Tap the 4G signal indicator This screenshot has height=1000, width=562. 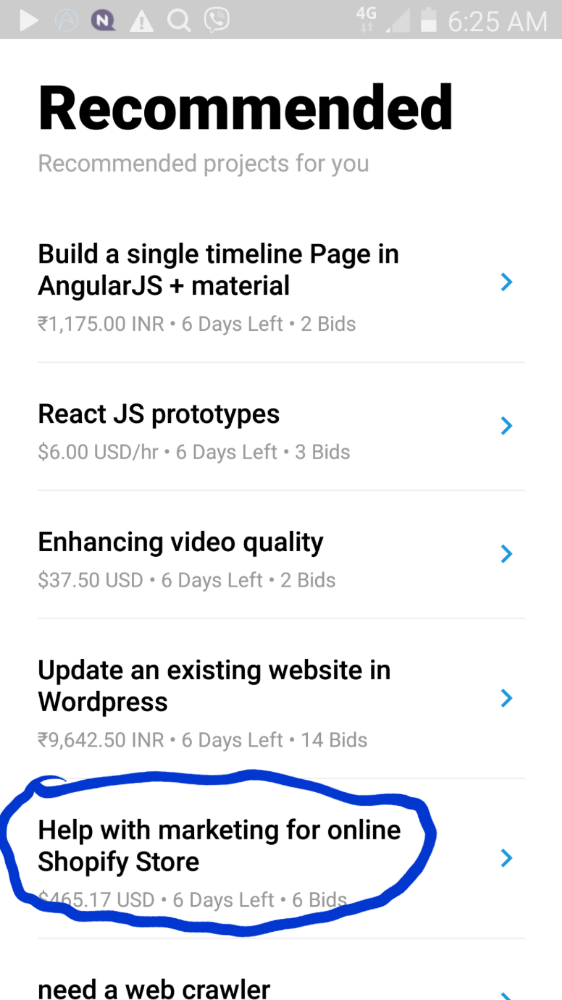(367, 20)
